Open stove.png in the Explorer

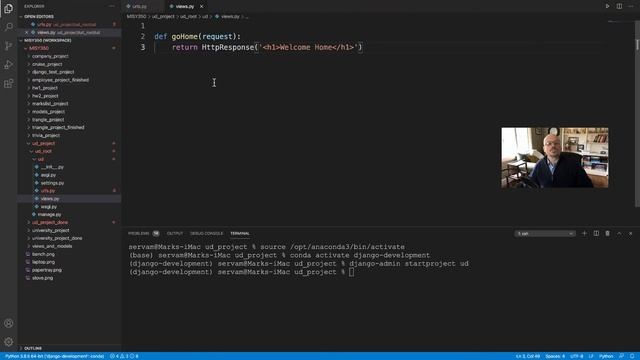(42, 278)
